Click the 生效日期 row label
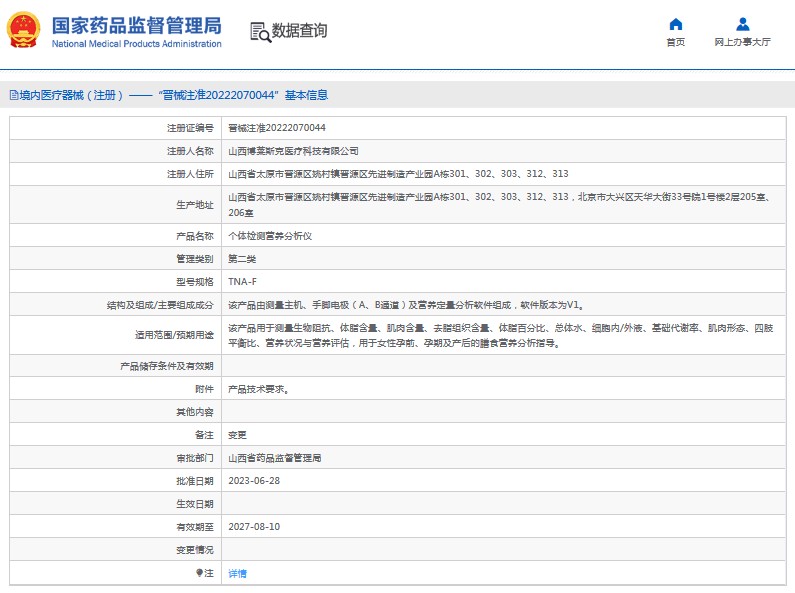 pyautogui.click(x=195, y=504)
